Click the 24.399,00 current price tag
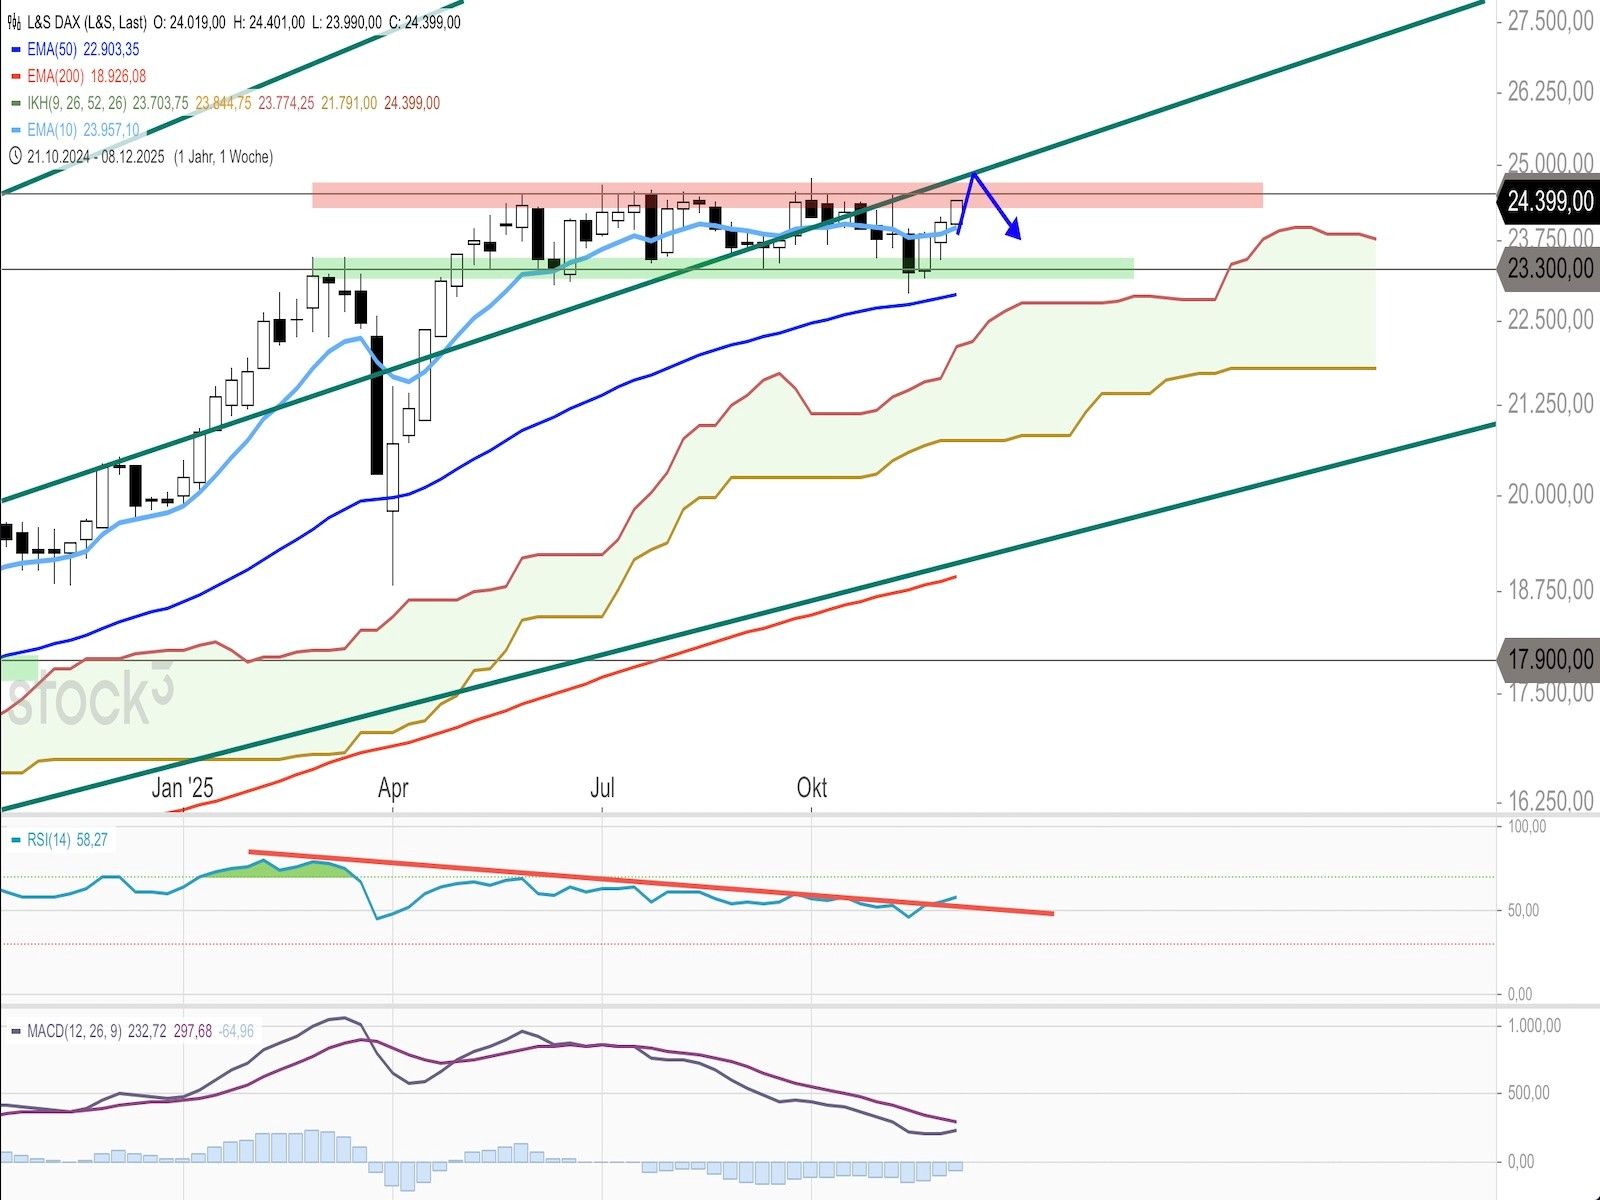Screen dimensions: 1600x1200 tap(1549, 201)
